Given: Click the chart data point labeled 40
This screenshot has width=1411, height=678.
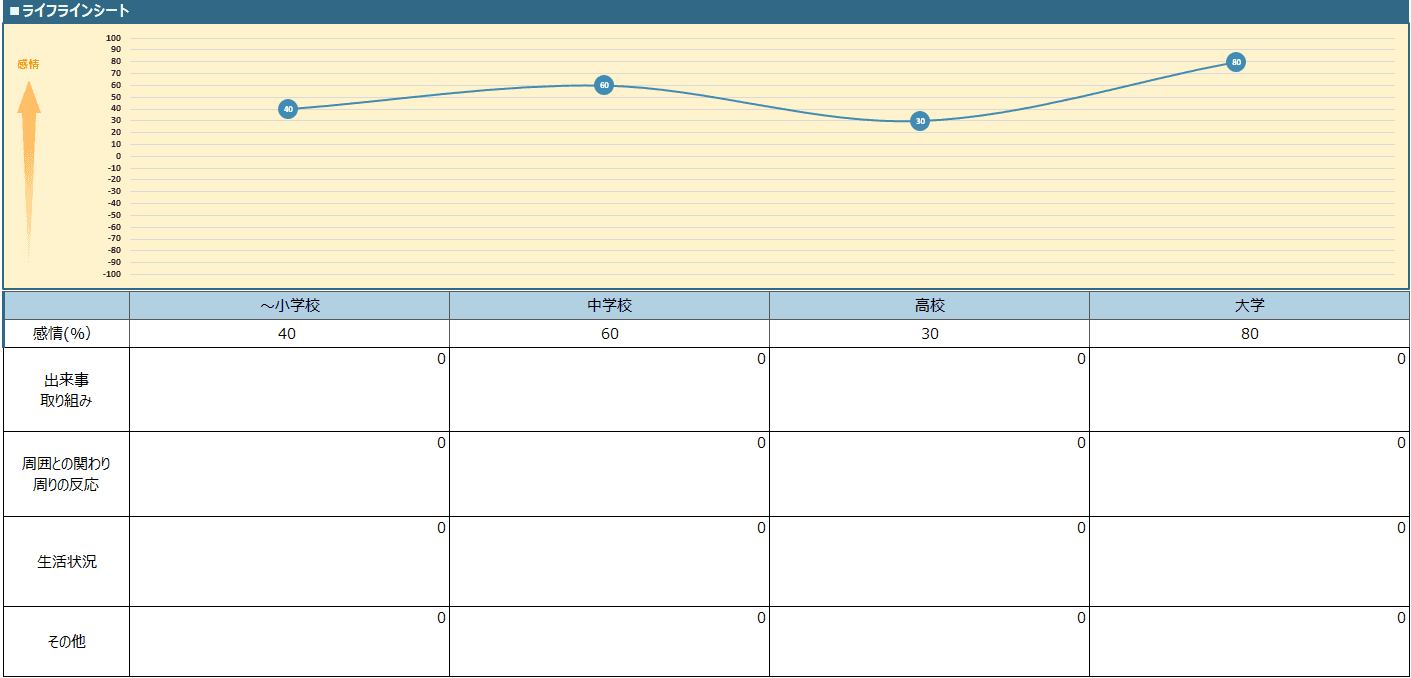Looking at the screenshot, I should (x=288, y=109).
